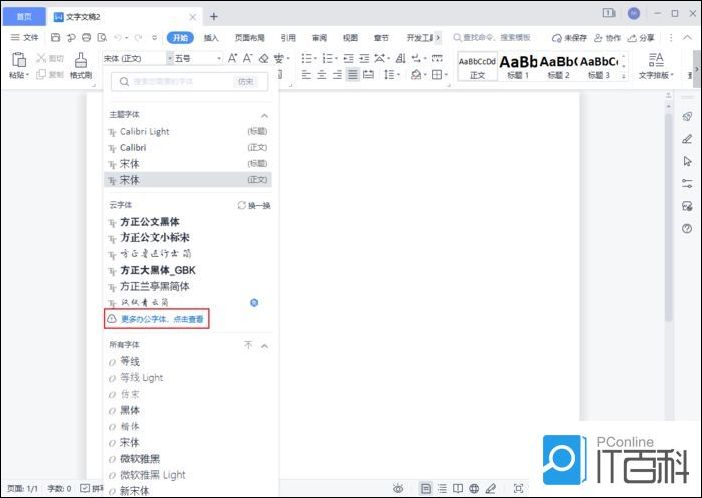Image resolution: width=702 pixels, height=498 pixels.
Task: Click the Cut (剪切) scissors button
Action: 50,58
